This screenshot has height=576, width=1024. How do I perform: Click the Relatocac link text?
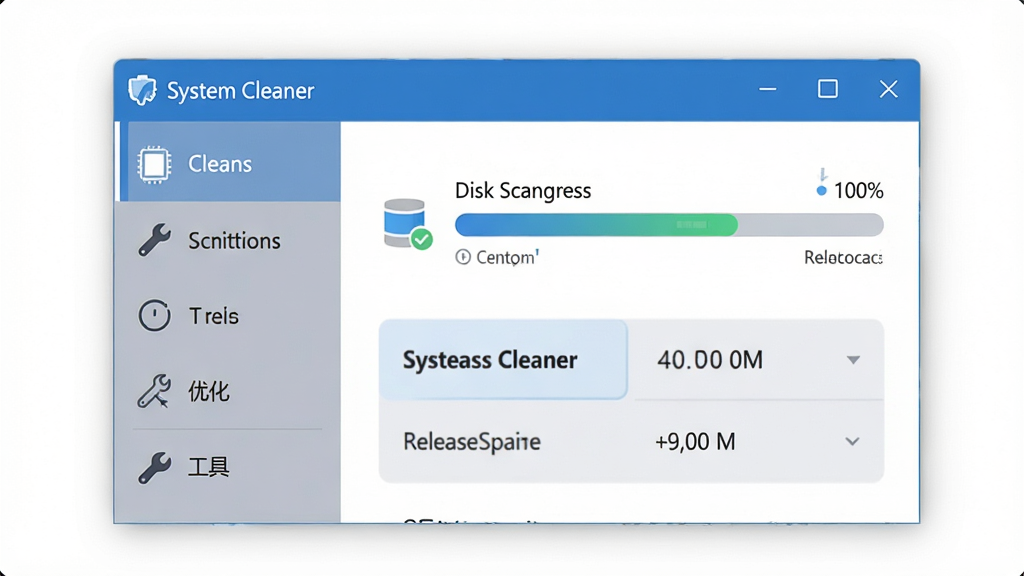click(x=843, y=257)
